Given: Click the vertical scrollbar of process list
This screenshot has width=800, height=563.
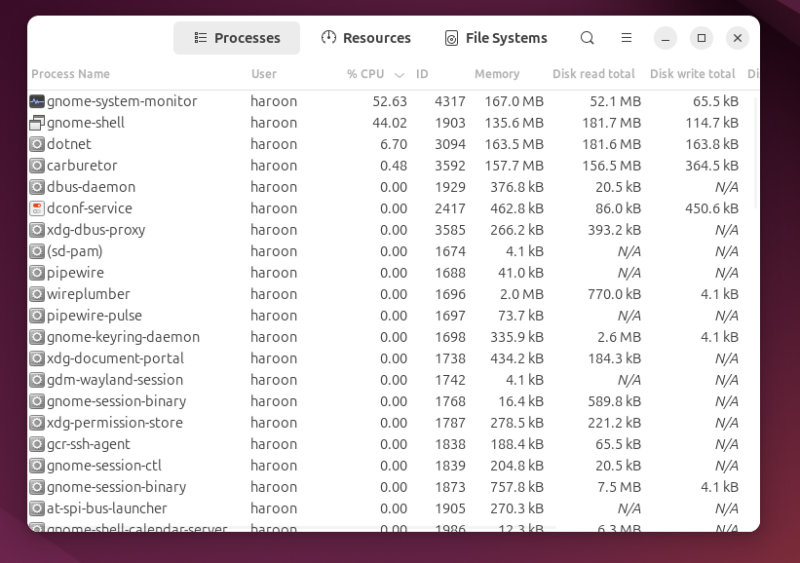Looking at the screenshot, I should tap(755, 153).
